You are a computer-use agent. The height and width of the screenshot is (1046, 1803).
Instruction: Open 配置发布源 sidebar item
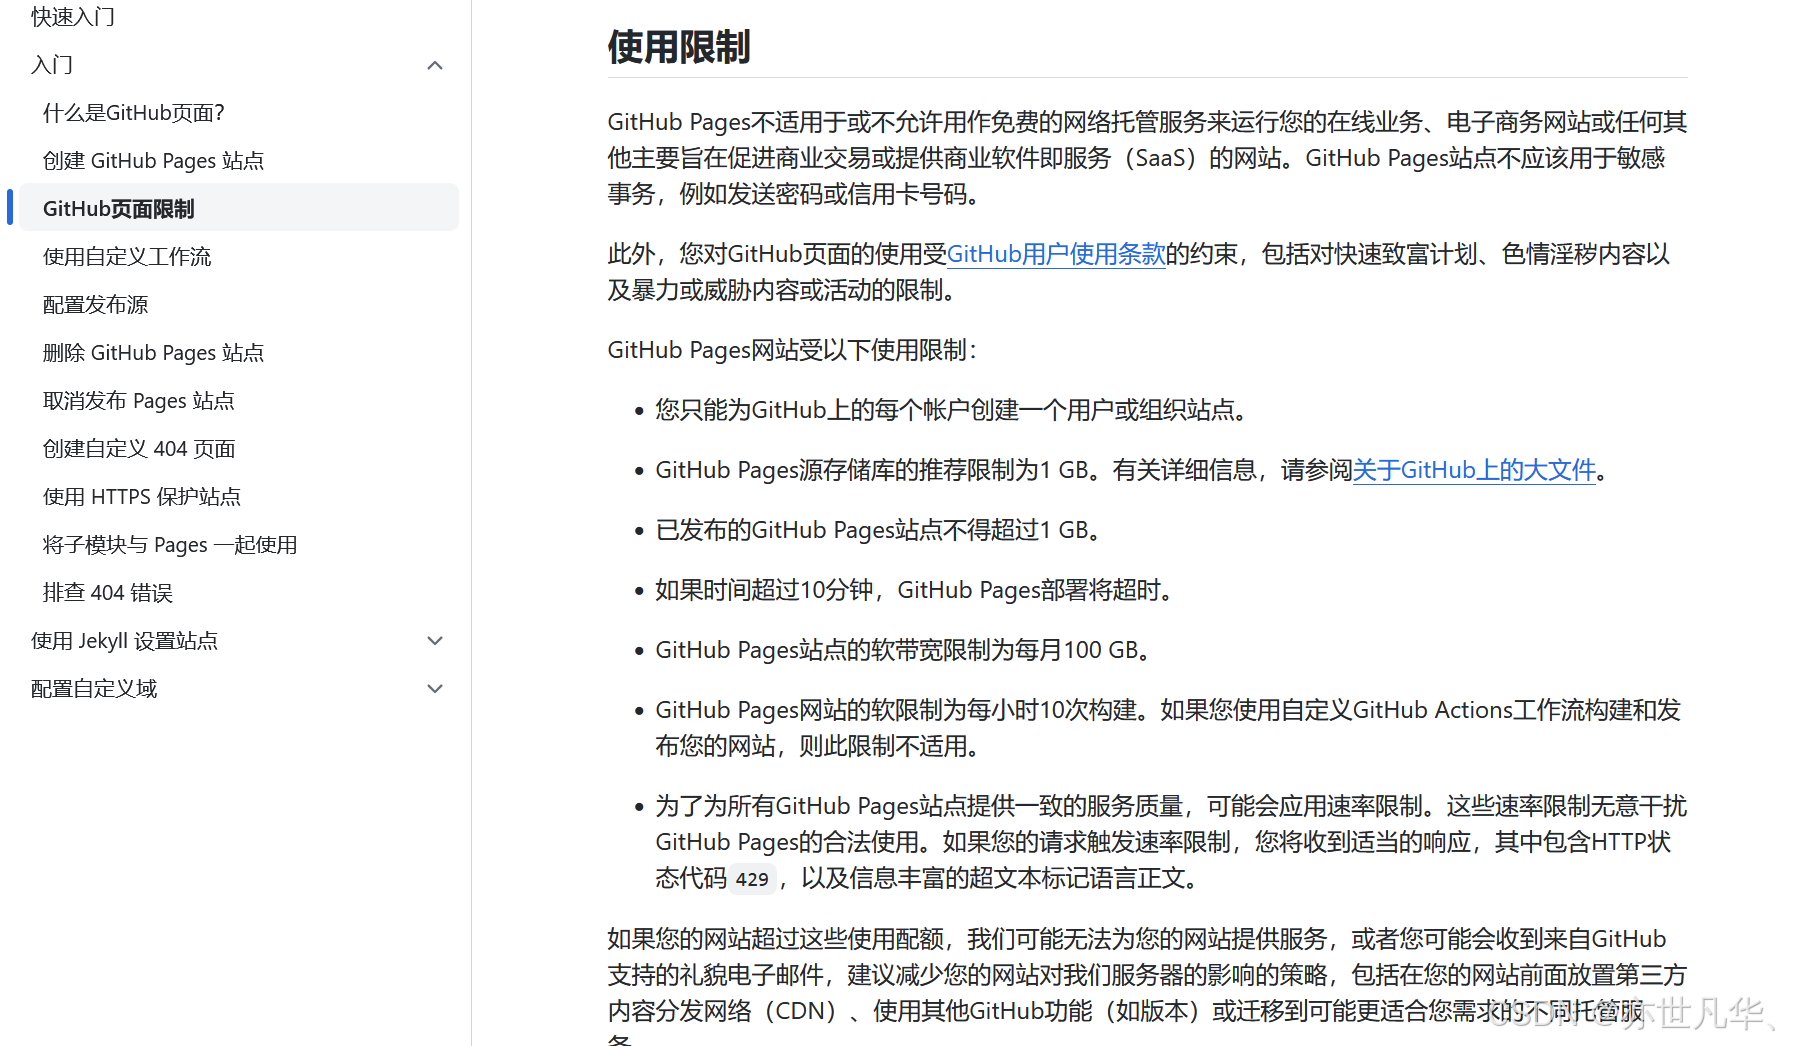point(96,305)
